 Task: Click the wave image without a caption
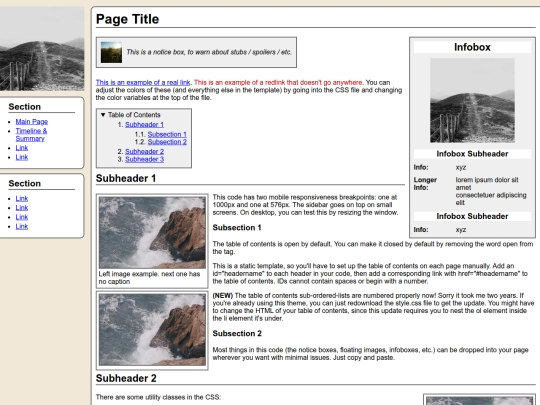[x=152, y=330]
